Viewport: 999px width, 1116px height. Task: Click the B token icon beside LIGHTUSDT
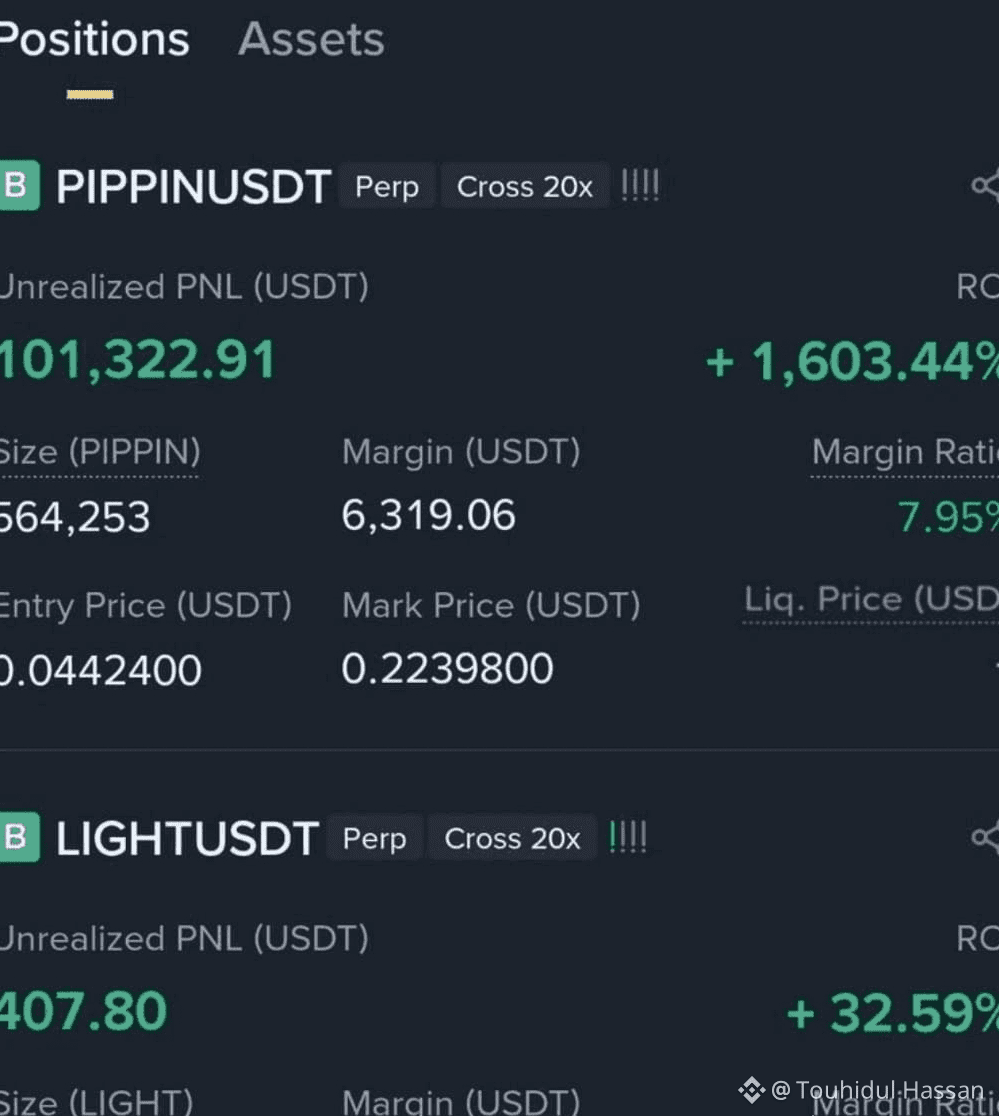pyautogui.click(x=17, y=838)
